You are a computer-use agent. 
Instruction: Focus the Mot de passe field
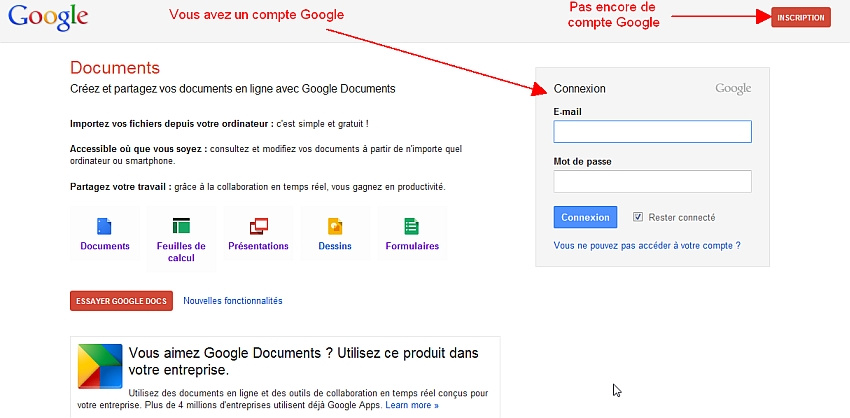[653, 182]
